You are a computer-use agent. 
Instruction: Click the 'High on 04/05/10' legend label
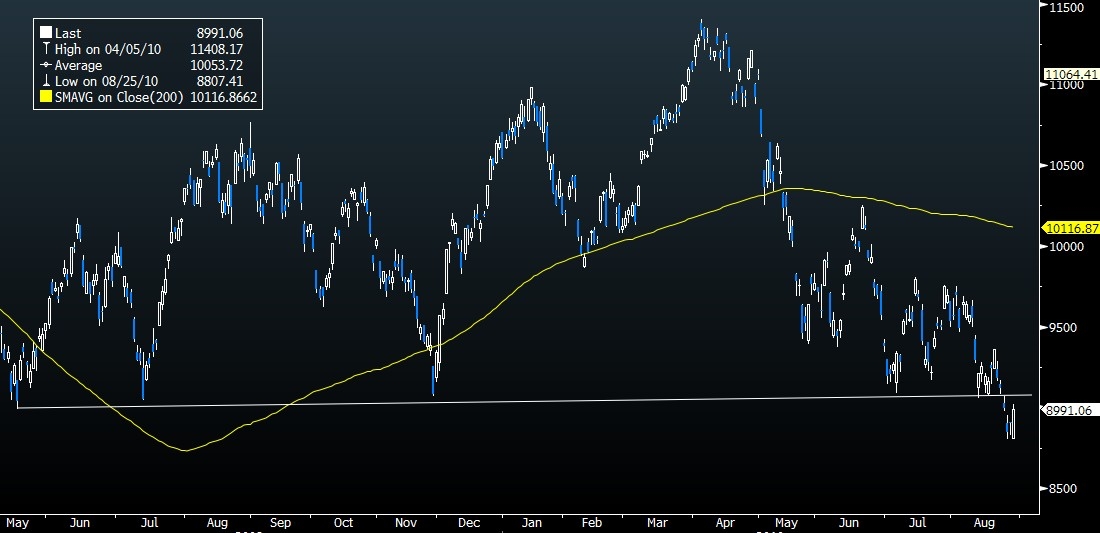click(99, 49)
